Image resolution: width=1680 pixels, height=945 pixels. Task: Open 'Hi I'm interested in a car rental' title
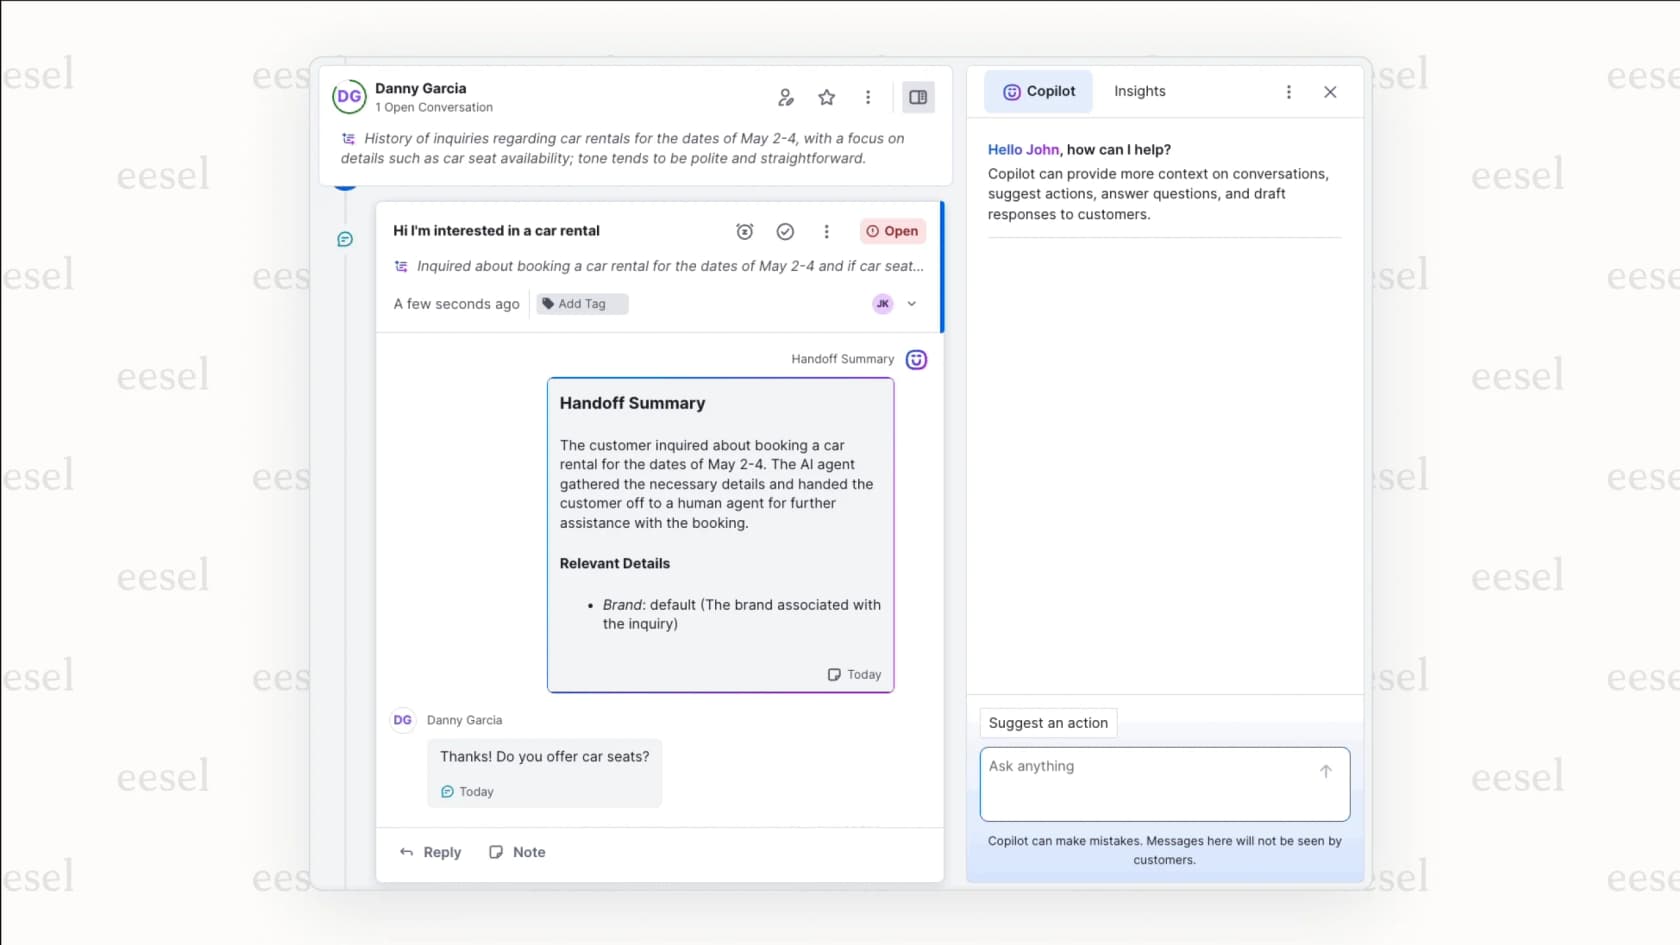pos(496,231)
